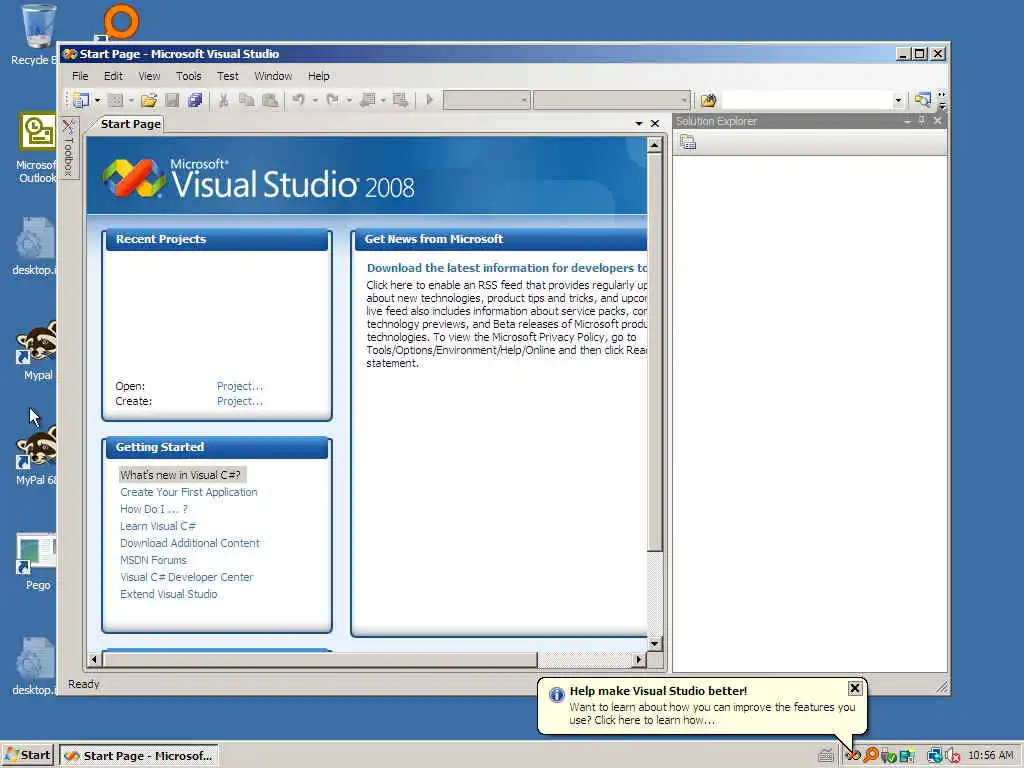Click the orange magnifier tray icon
The image size is (1024, 768).
click(x=871, y=755)
